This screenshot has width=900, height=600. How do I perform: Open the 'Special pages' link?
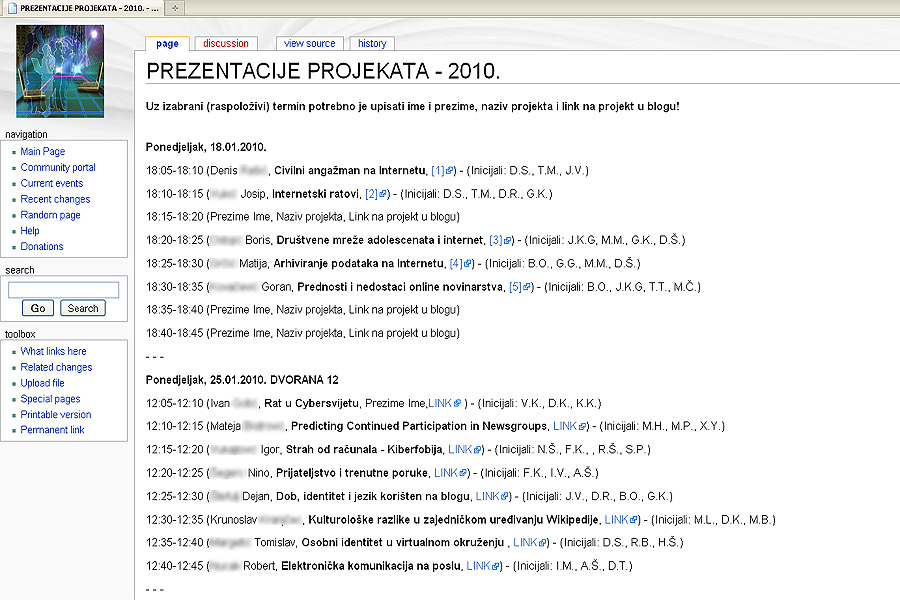51,399
